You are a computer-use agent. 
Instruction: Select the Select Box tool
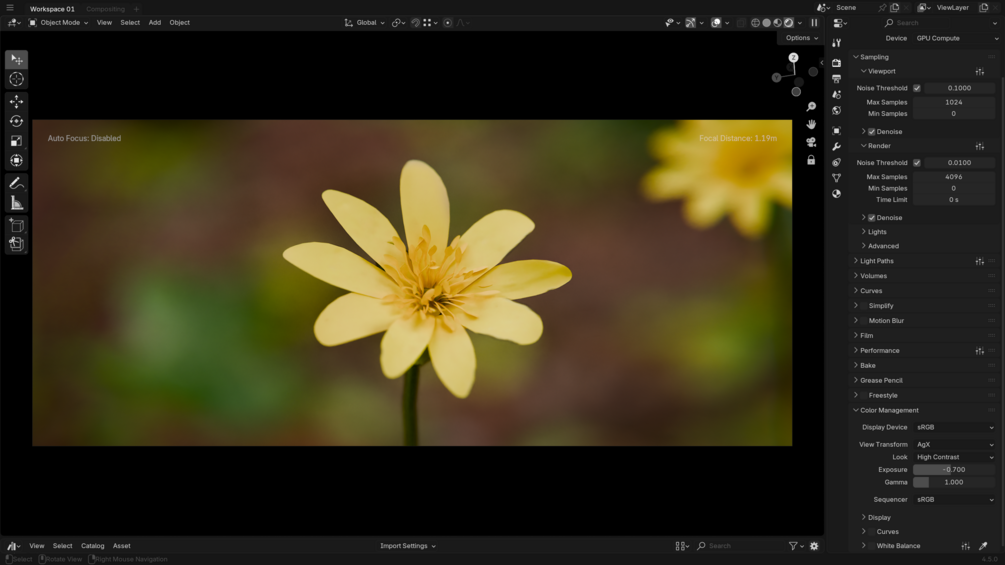[x=17, y=60]
